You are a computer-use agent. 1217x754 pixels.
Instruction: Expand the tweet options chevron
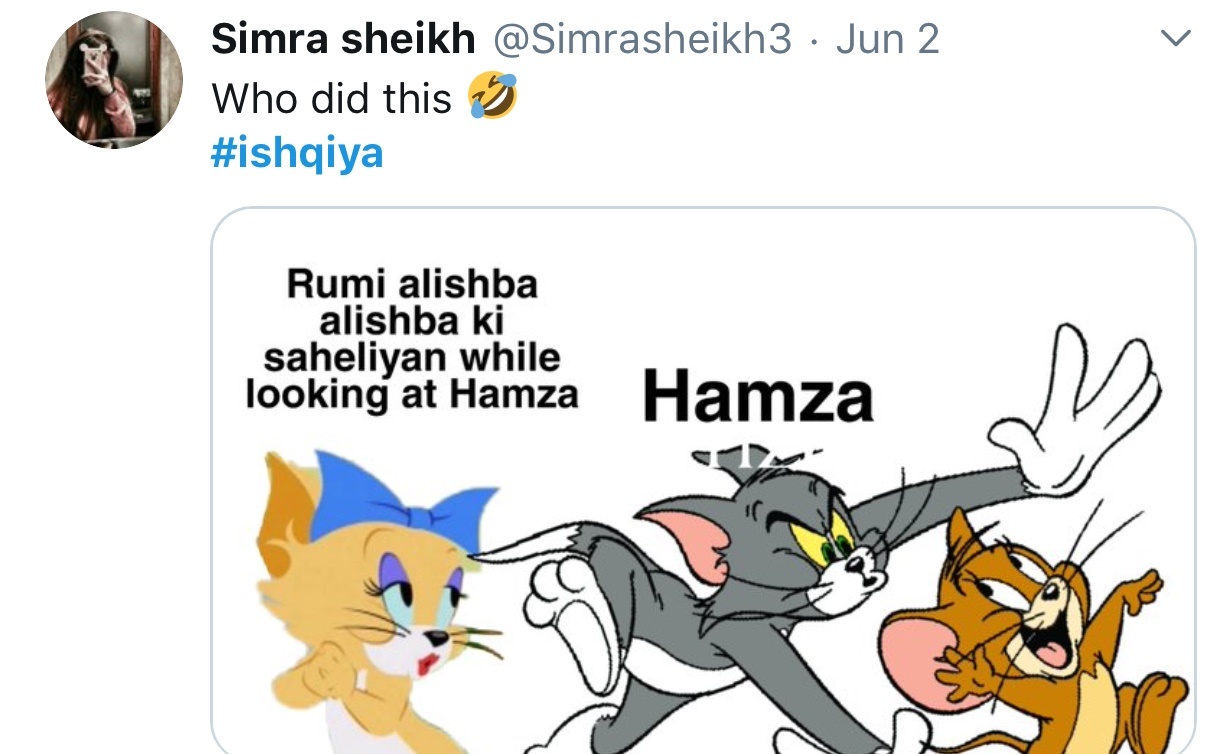[1175, 39]
